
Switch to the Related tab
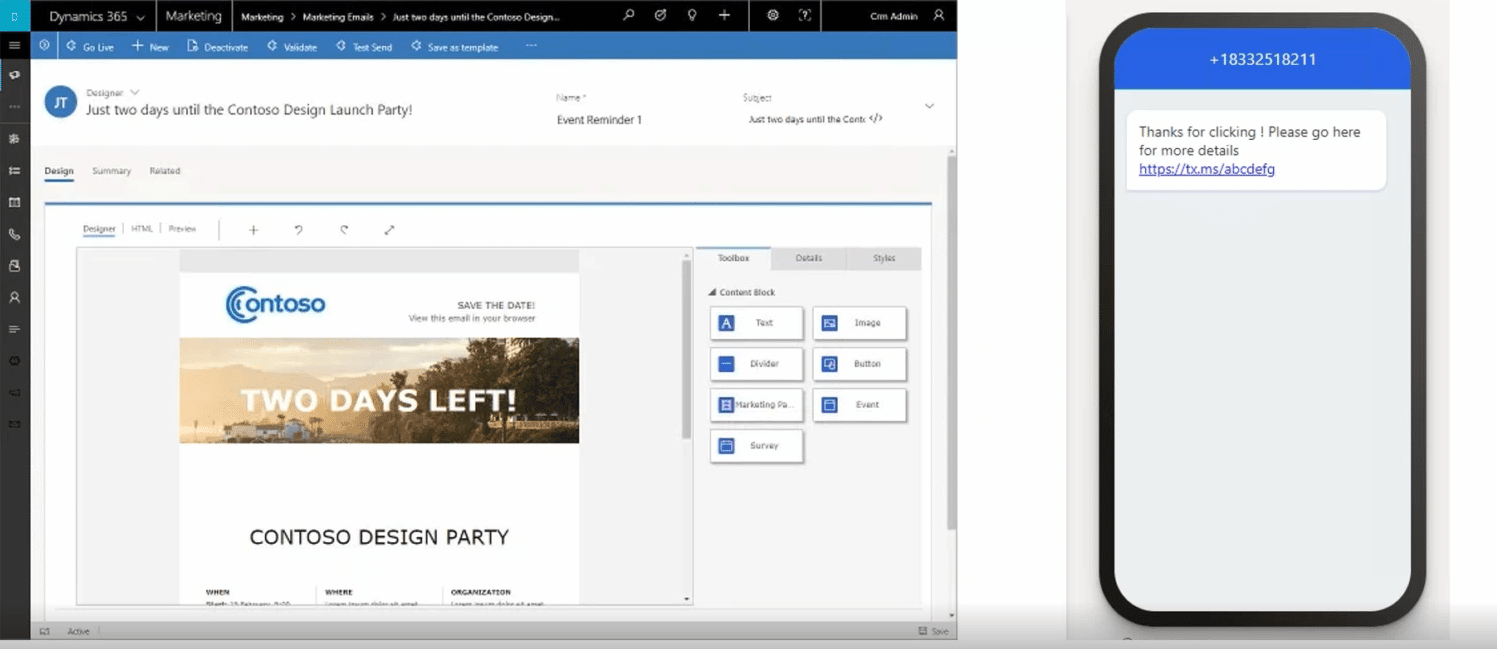(165, 171)
